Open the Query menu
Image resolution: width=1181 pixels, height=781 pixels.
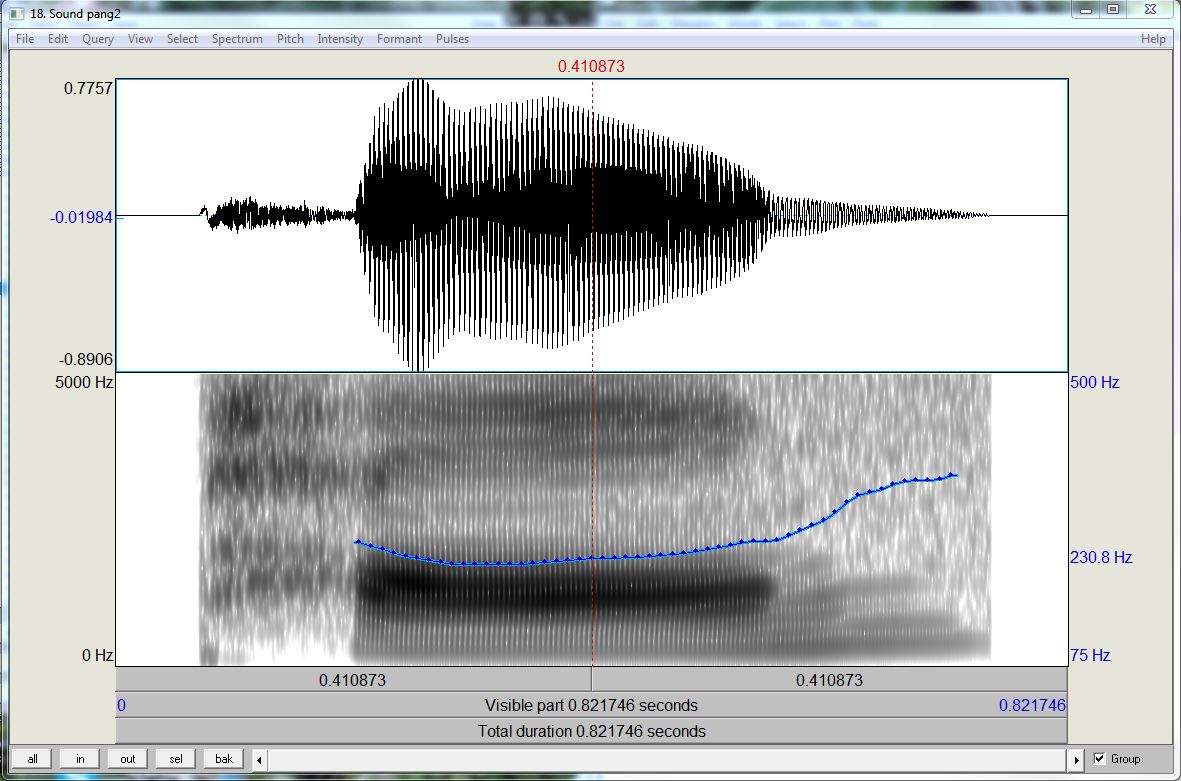98,39
